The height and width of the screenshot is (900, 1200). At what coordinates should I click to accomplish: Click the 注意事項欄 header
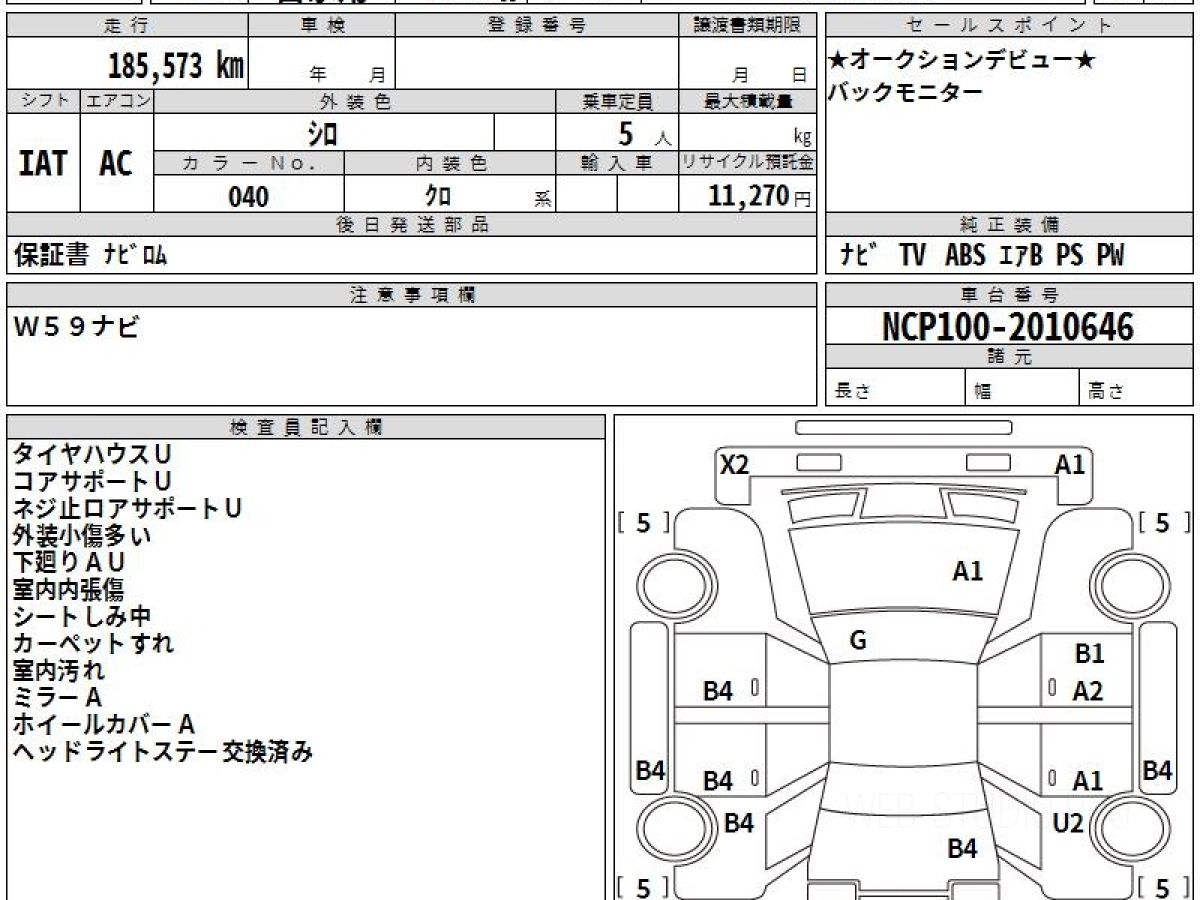(412, 295)
